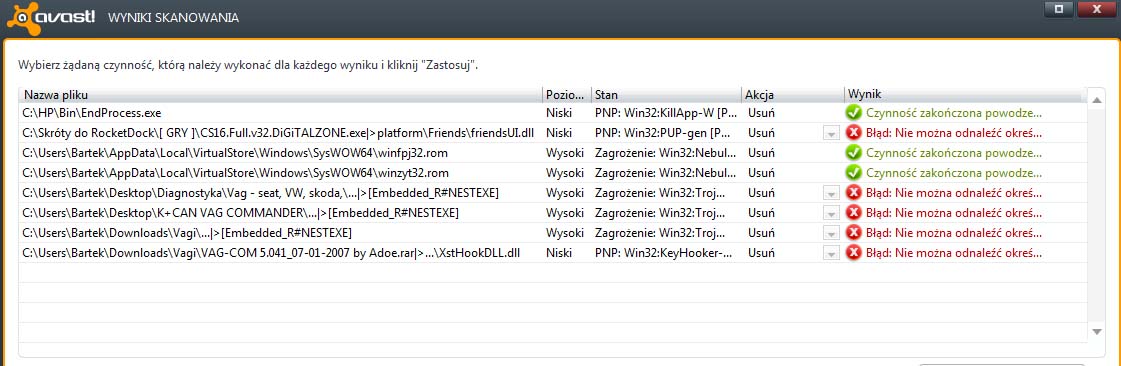The image size is (1121, 366).
Task: Click Niski level cell for EndProcess.exe
Action: pos(559,113)
